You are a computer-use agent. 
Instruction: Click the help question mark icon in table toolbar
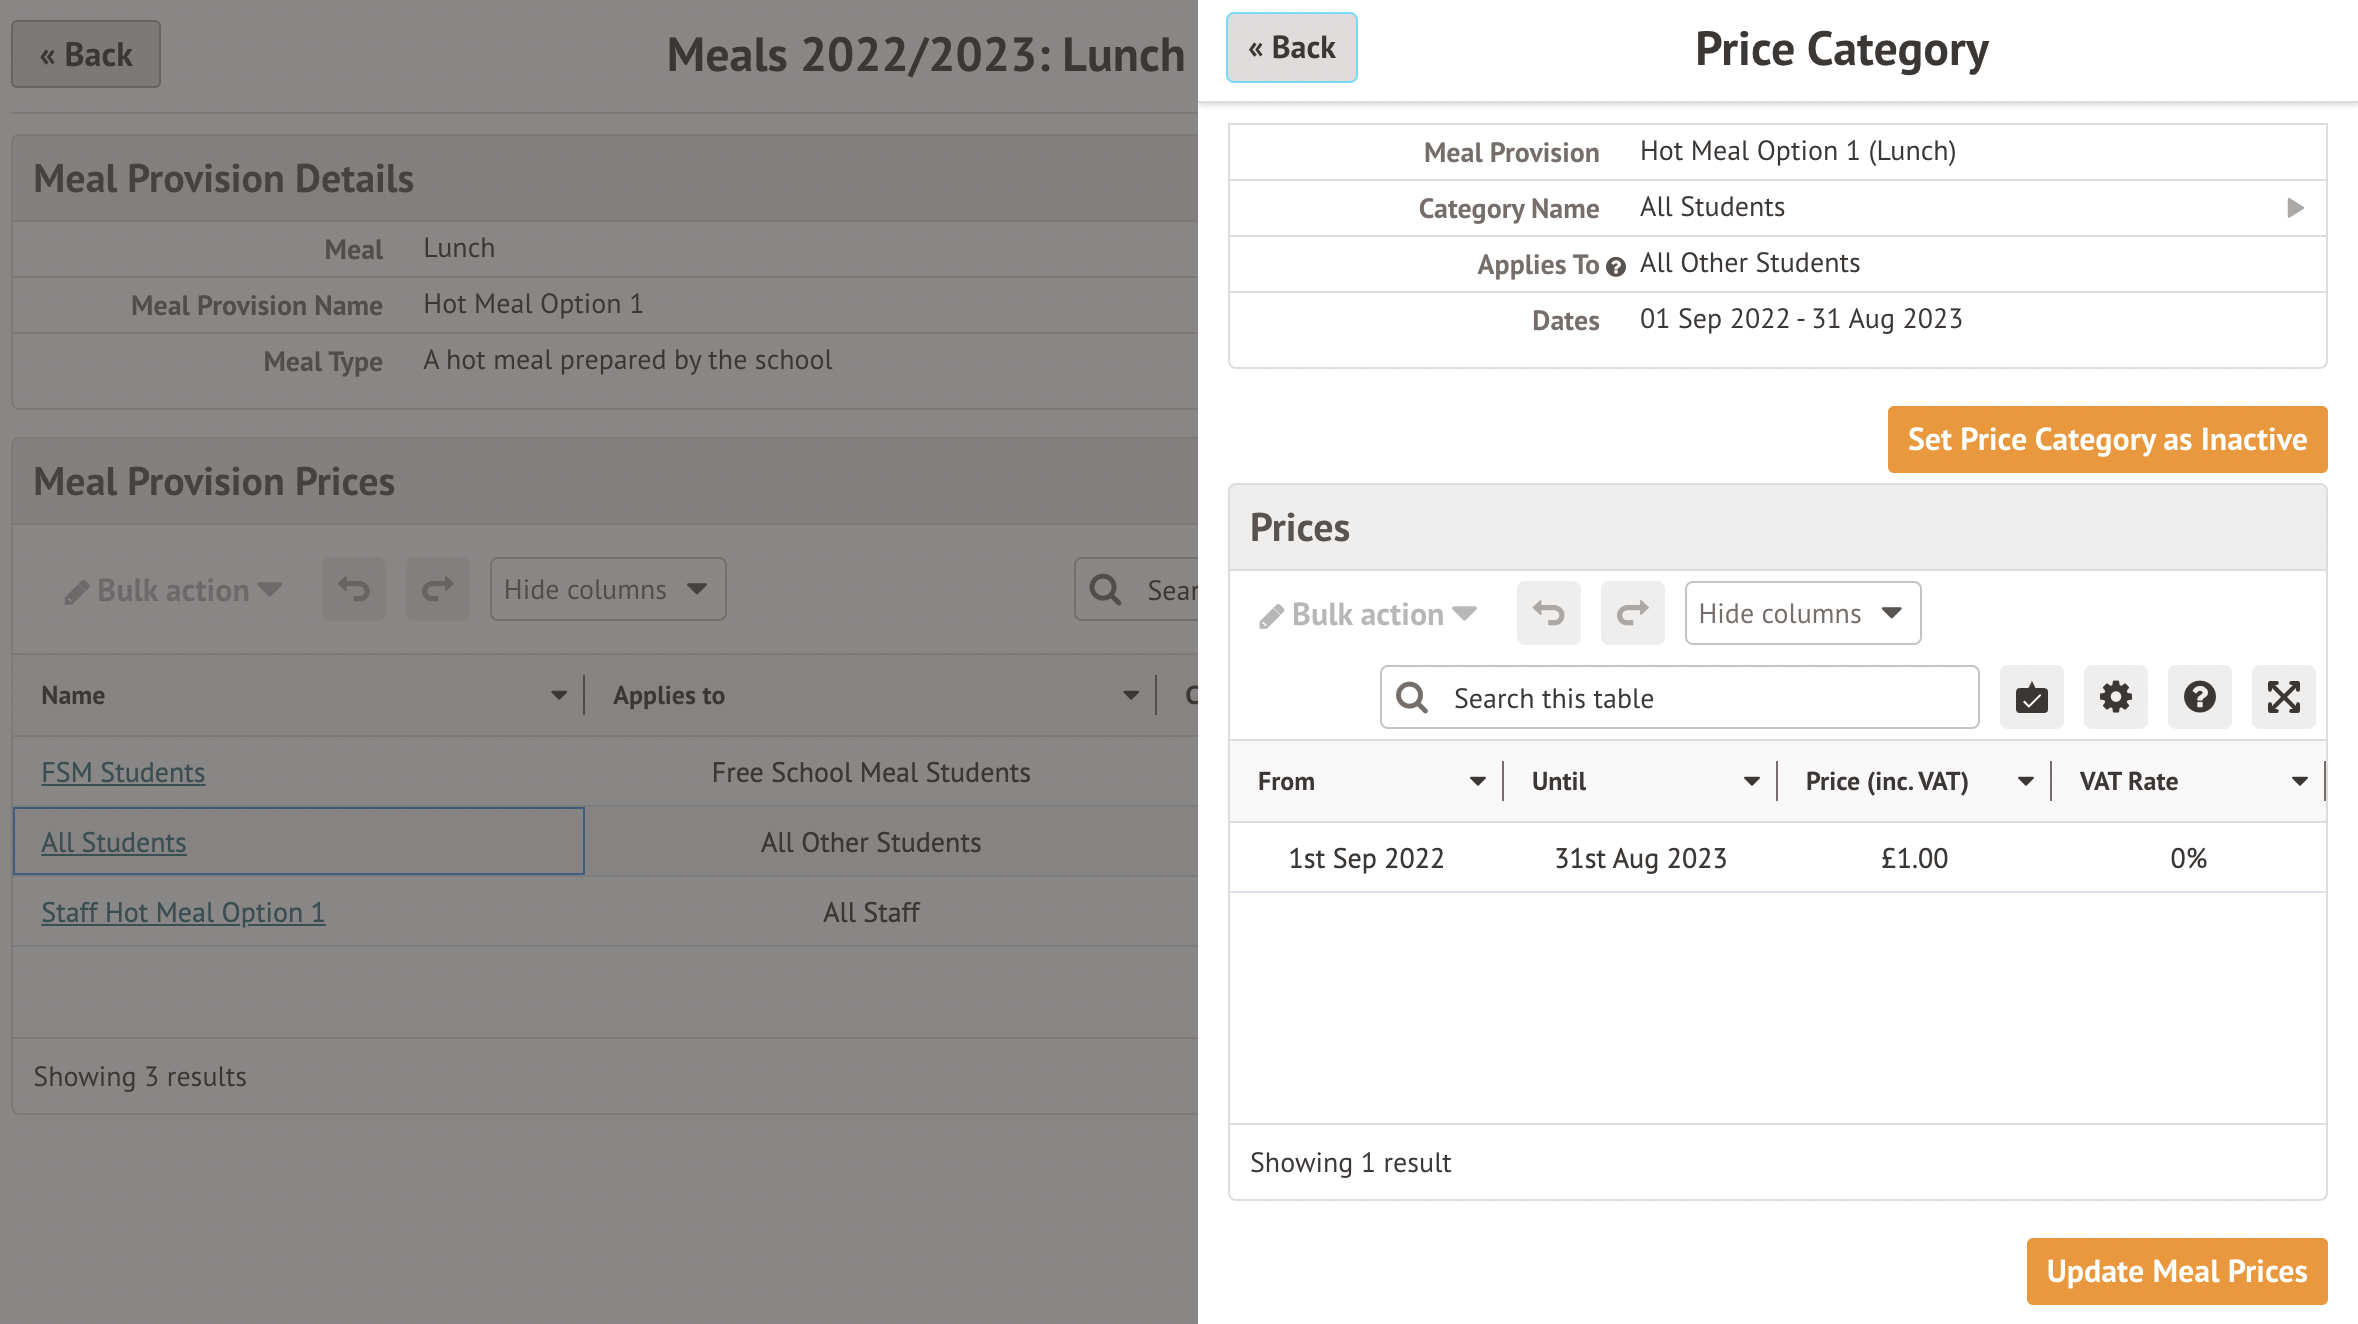coord(2199,697)
